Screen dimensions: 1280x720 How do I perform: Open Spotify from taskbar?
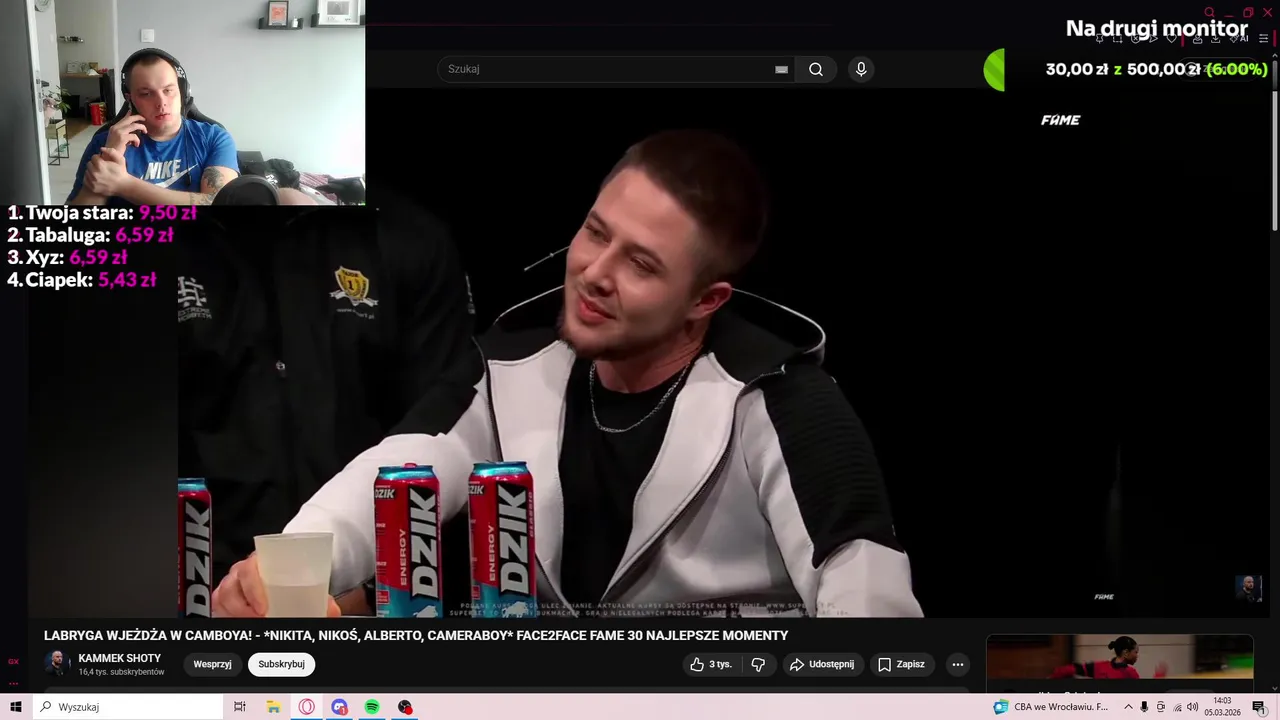tap(372, 707)
